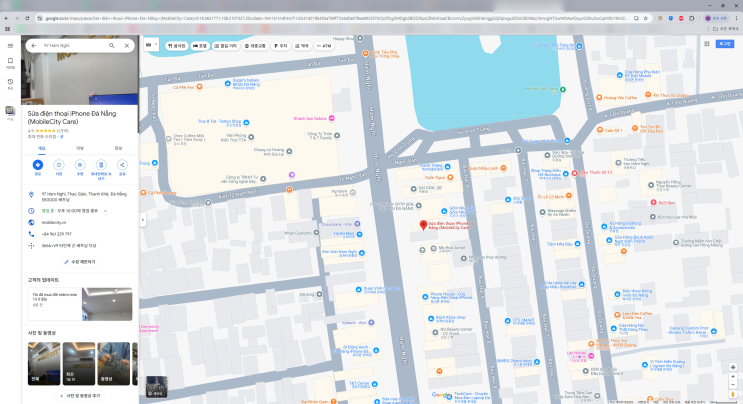Open the map layers dropdown at top-left
The height and width of the screenshot is (404, 743).
point(151,45)
